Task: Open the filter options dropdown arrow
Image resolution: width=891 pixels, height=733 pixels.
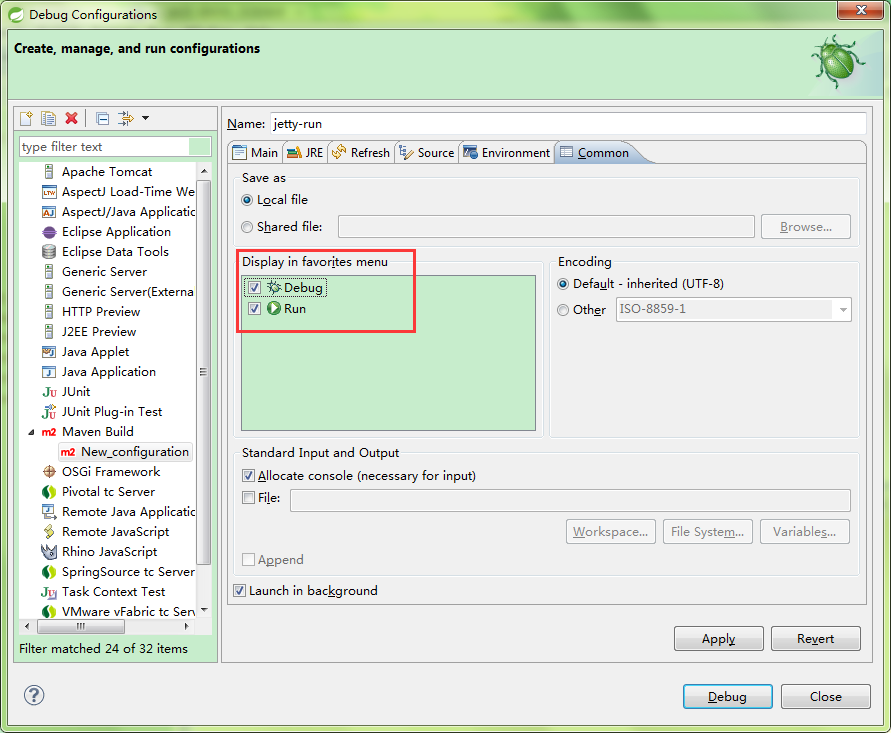Action: coord(145,118)
